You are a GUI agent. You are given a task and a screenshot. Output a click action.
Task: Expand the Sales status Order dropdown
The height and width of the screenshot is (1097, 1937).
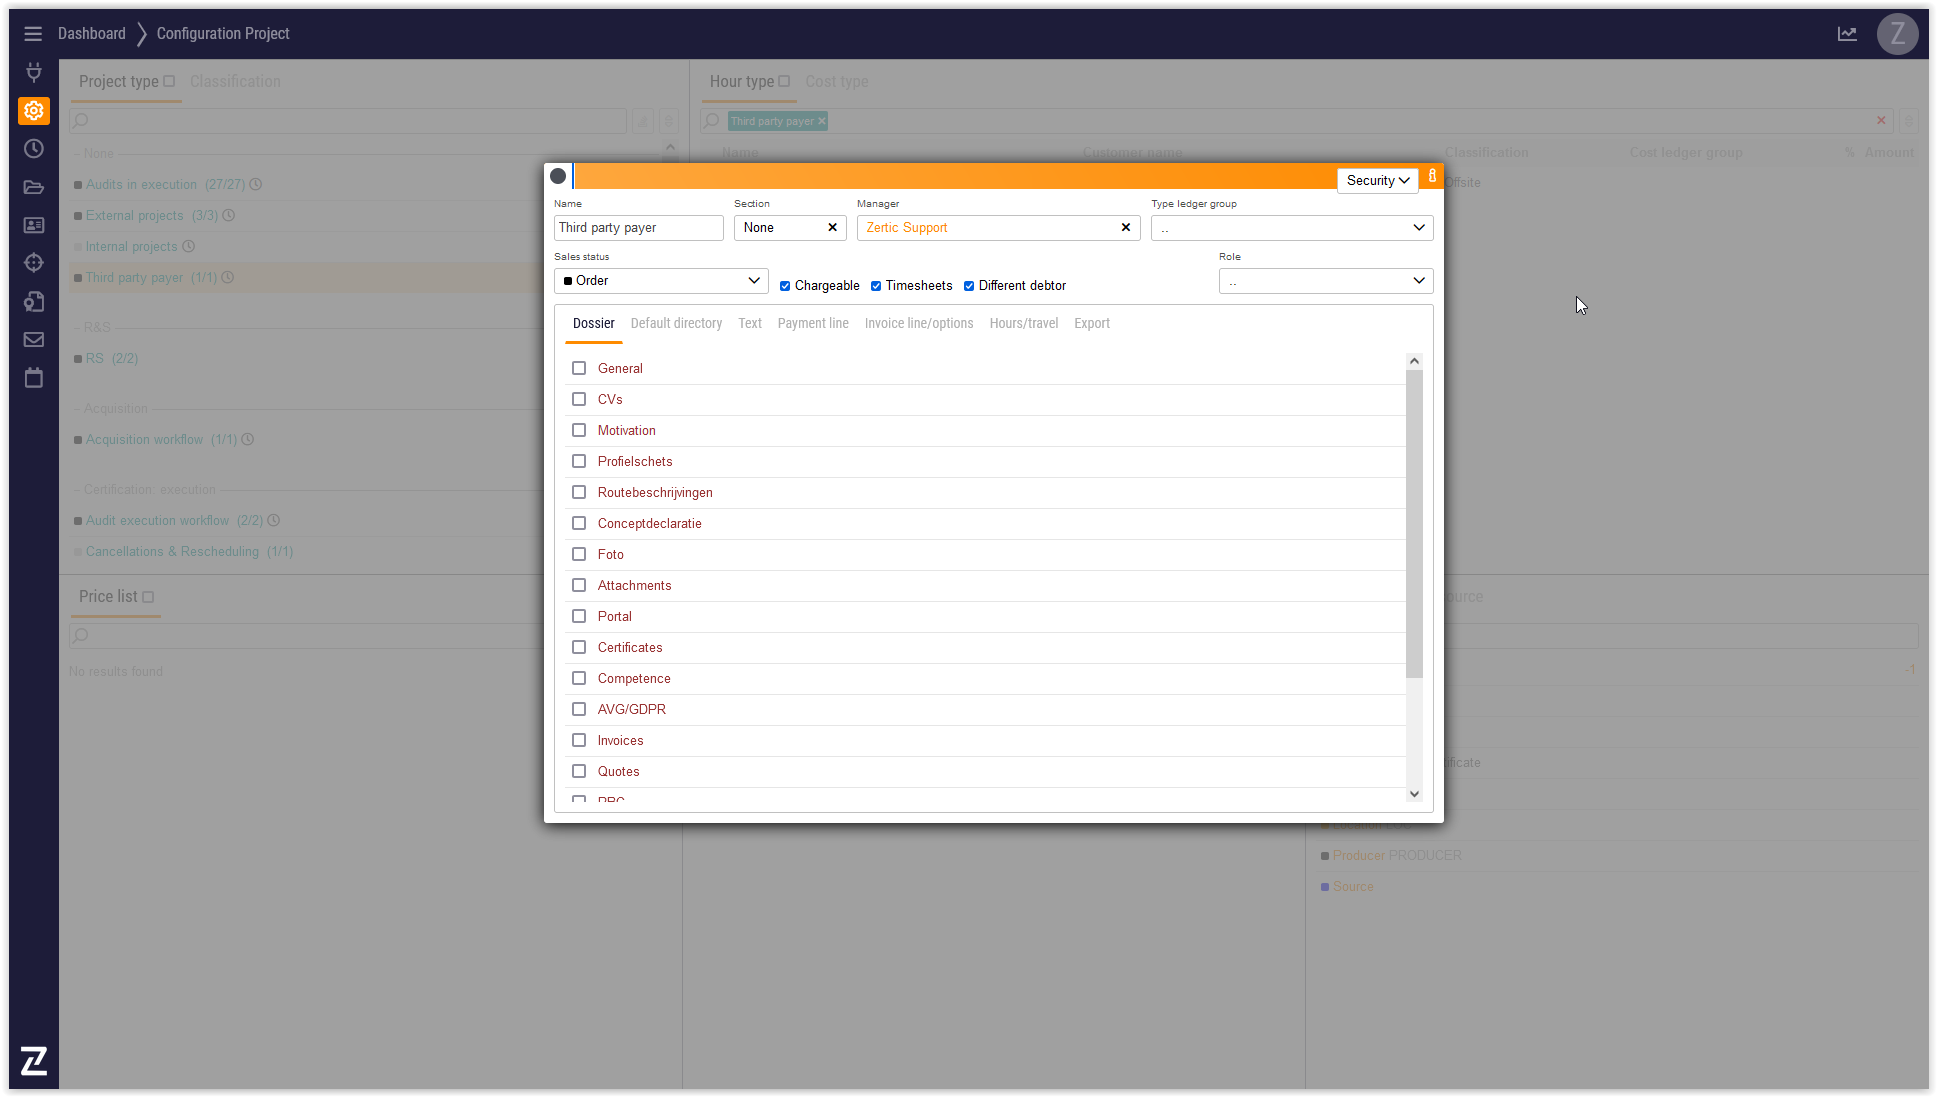(x=661, y=281)
